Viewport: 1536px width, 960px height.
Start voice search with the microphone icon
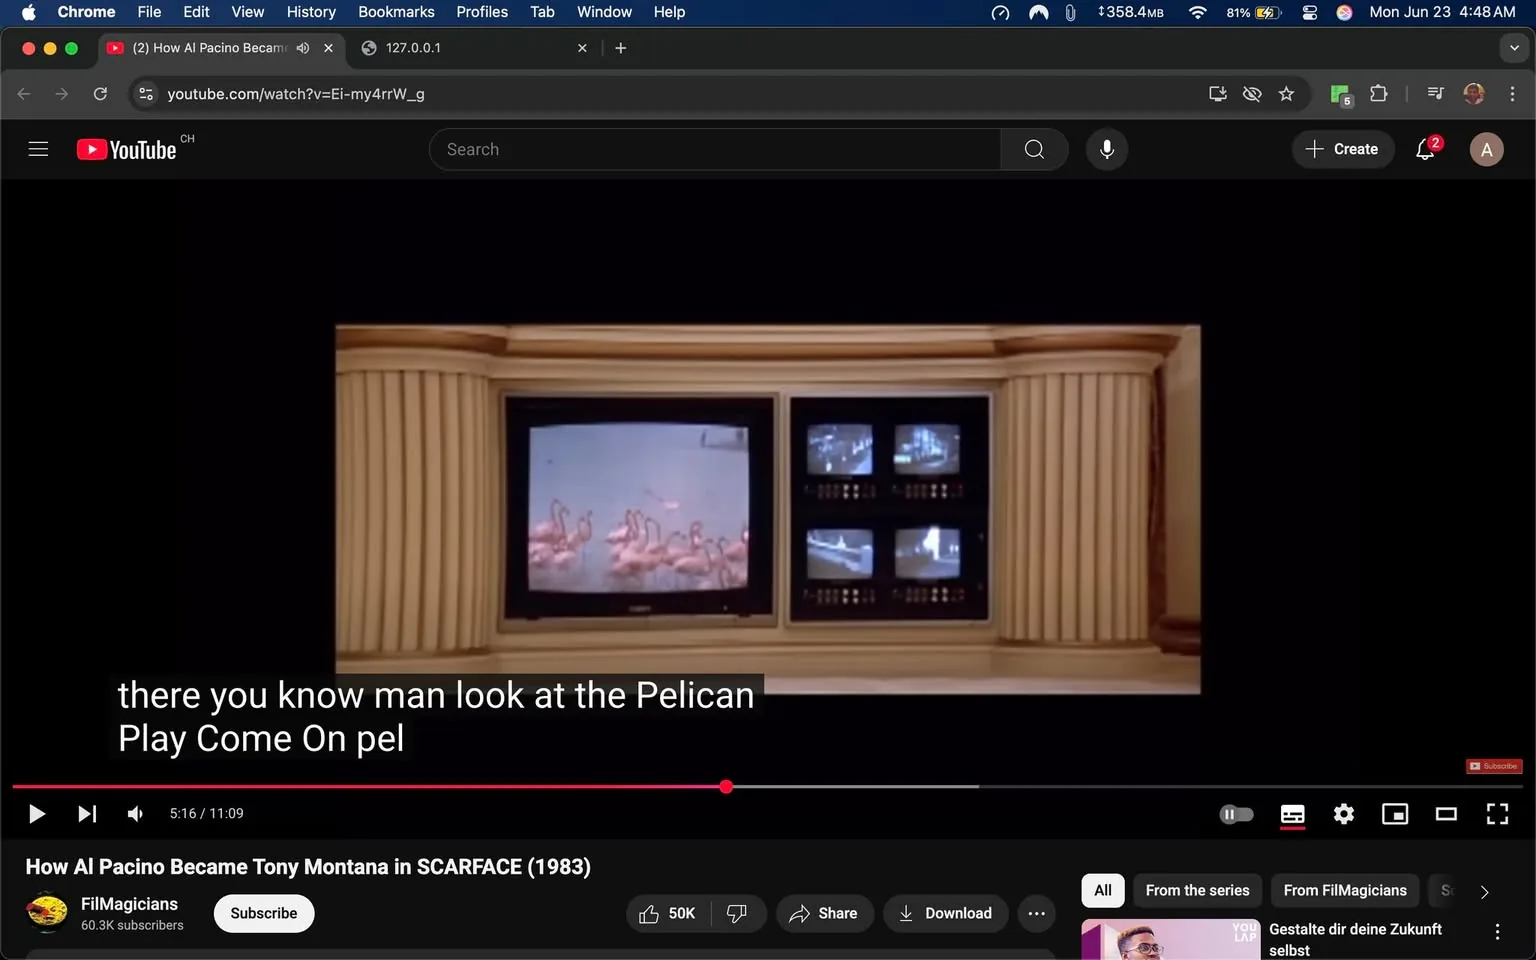coord(1106,148)
